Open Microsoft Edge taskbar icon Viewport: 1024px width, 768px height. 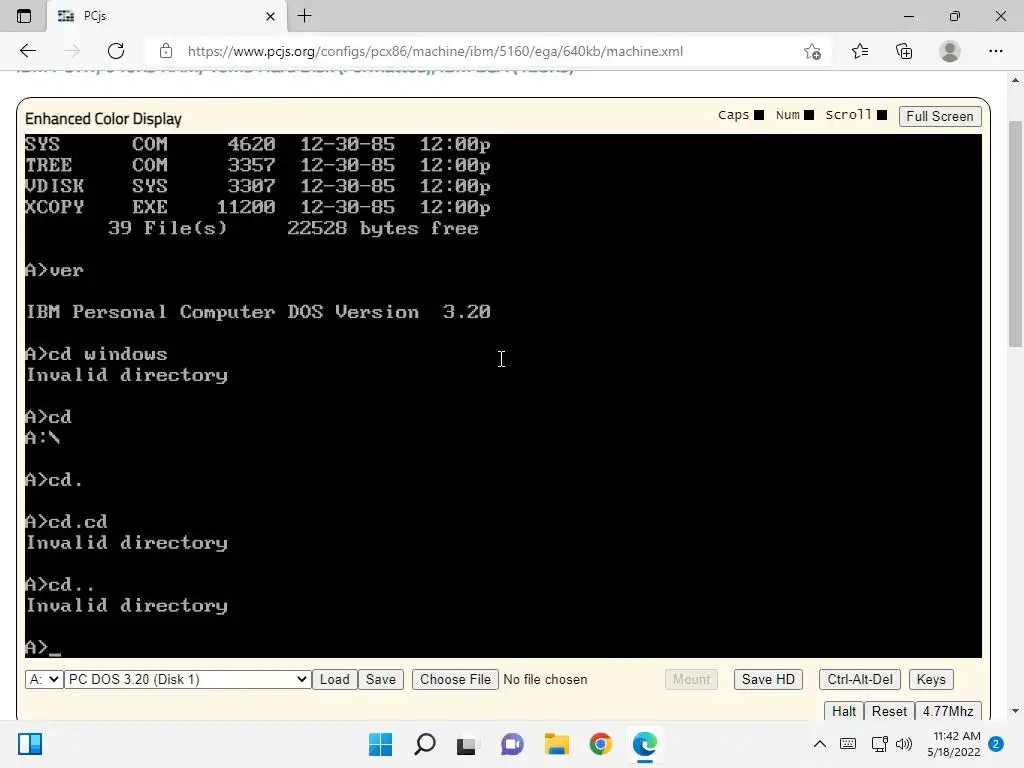pos(645,744)
